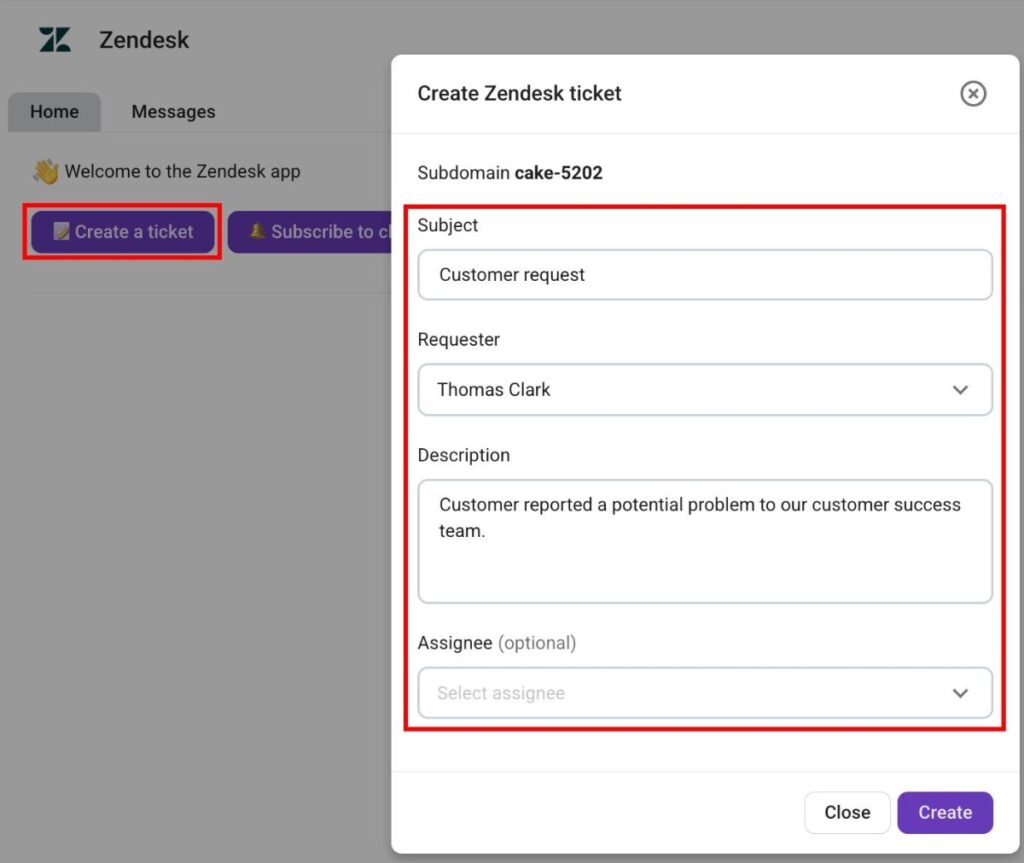Click the memo icon on Create a ticket

click(x=61, y=232)
